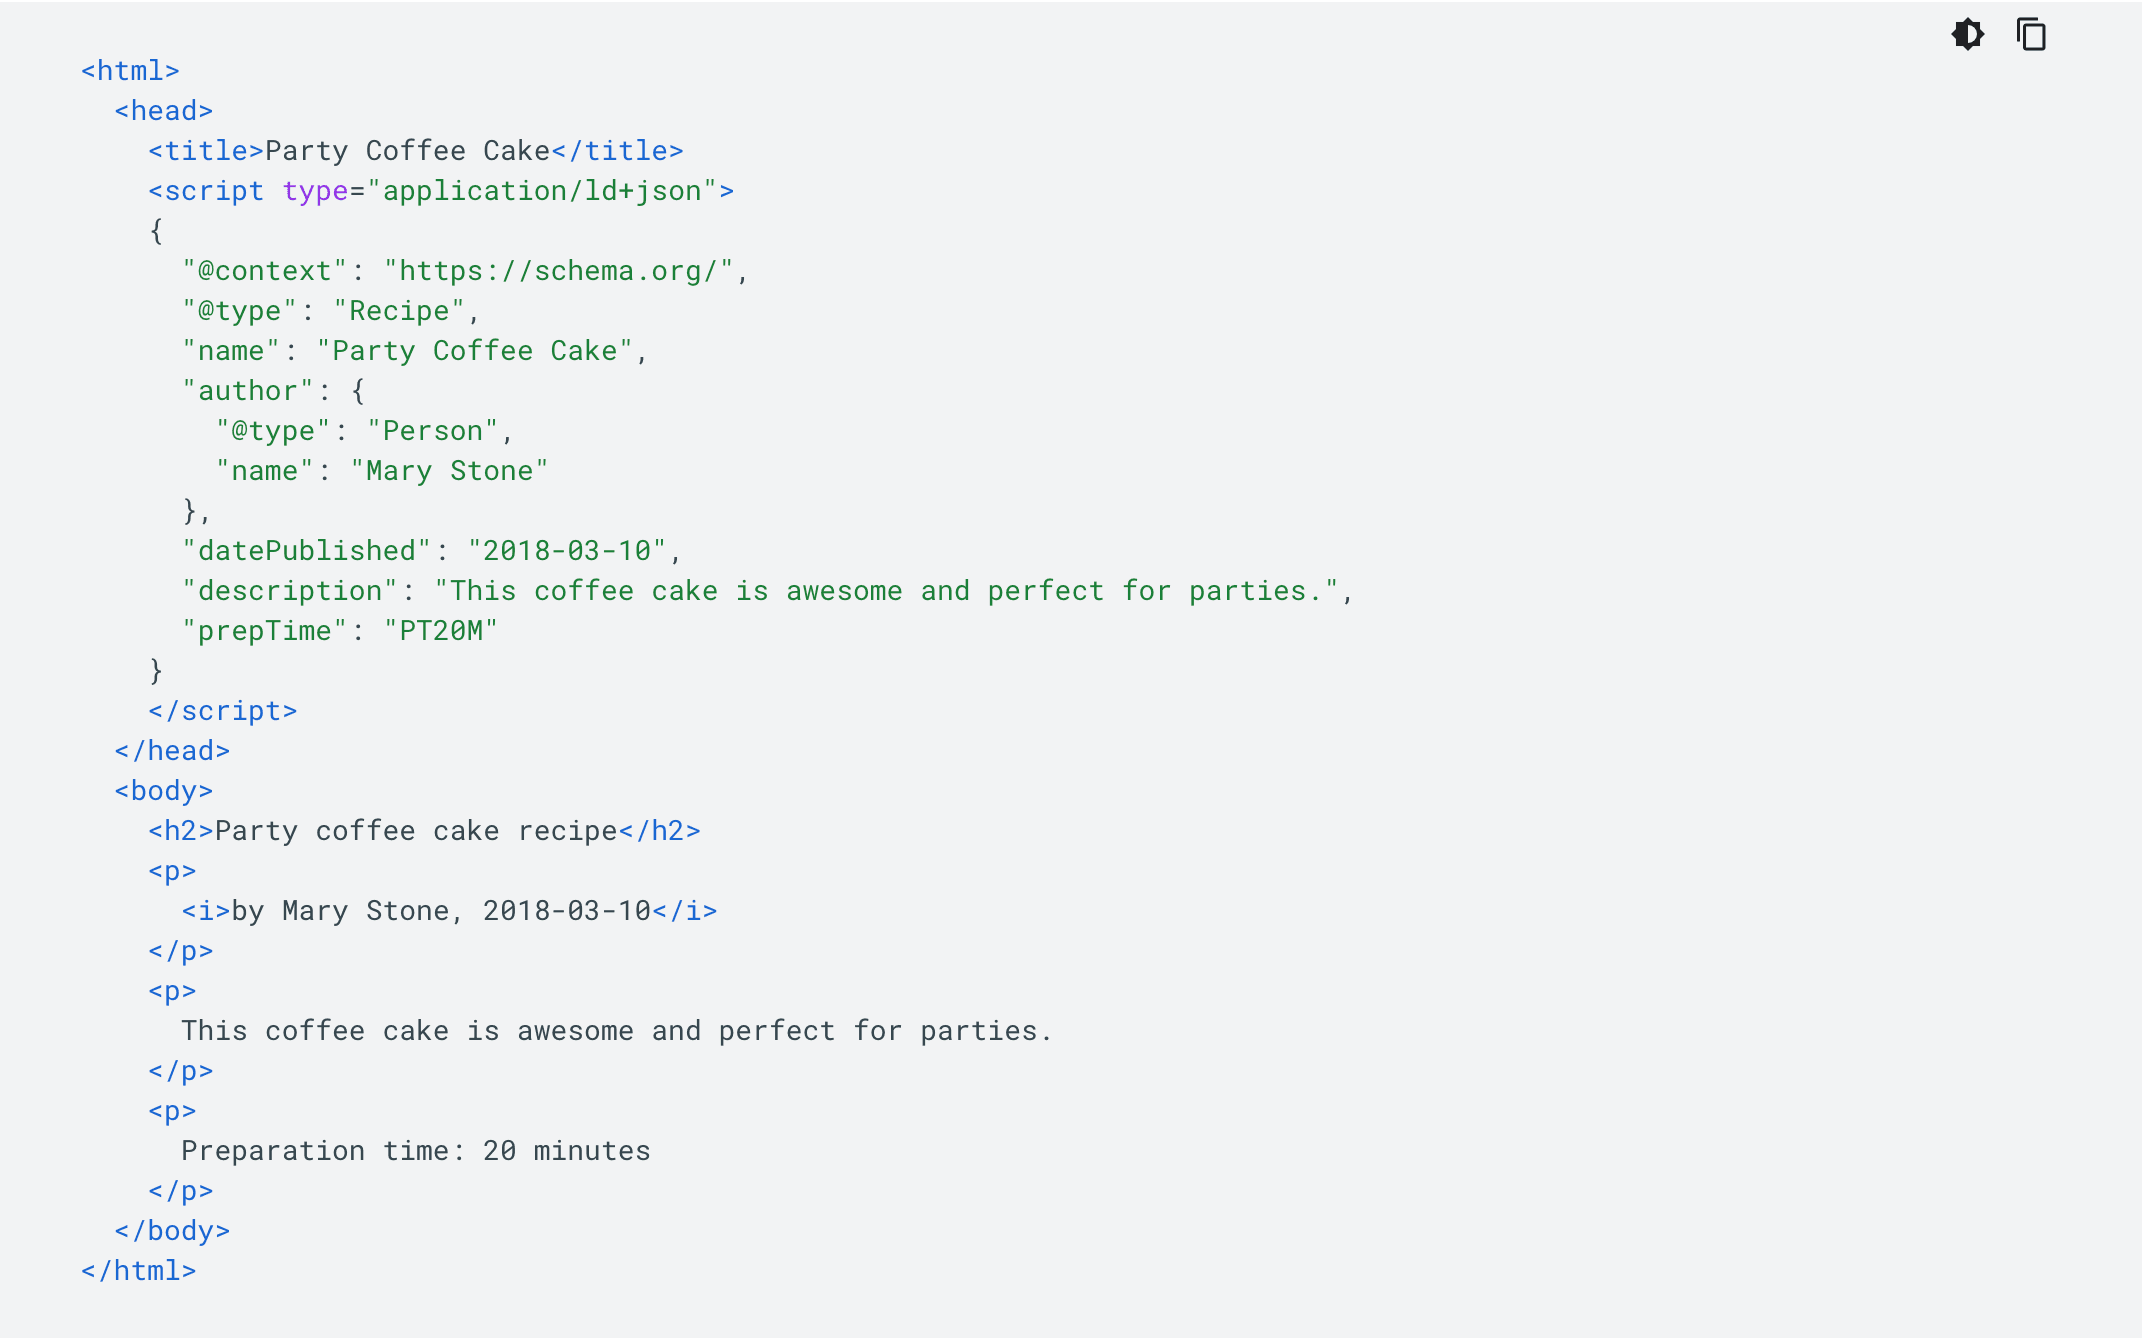The height and width of the screenshot is (1338, 2142).
Task: Click the description string in JSON
Action: click(886, 591)
